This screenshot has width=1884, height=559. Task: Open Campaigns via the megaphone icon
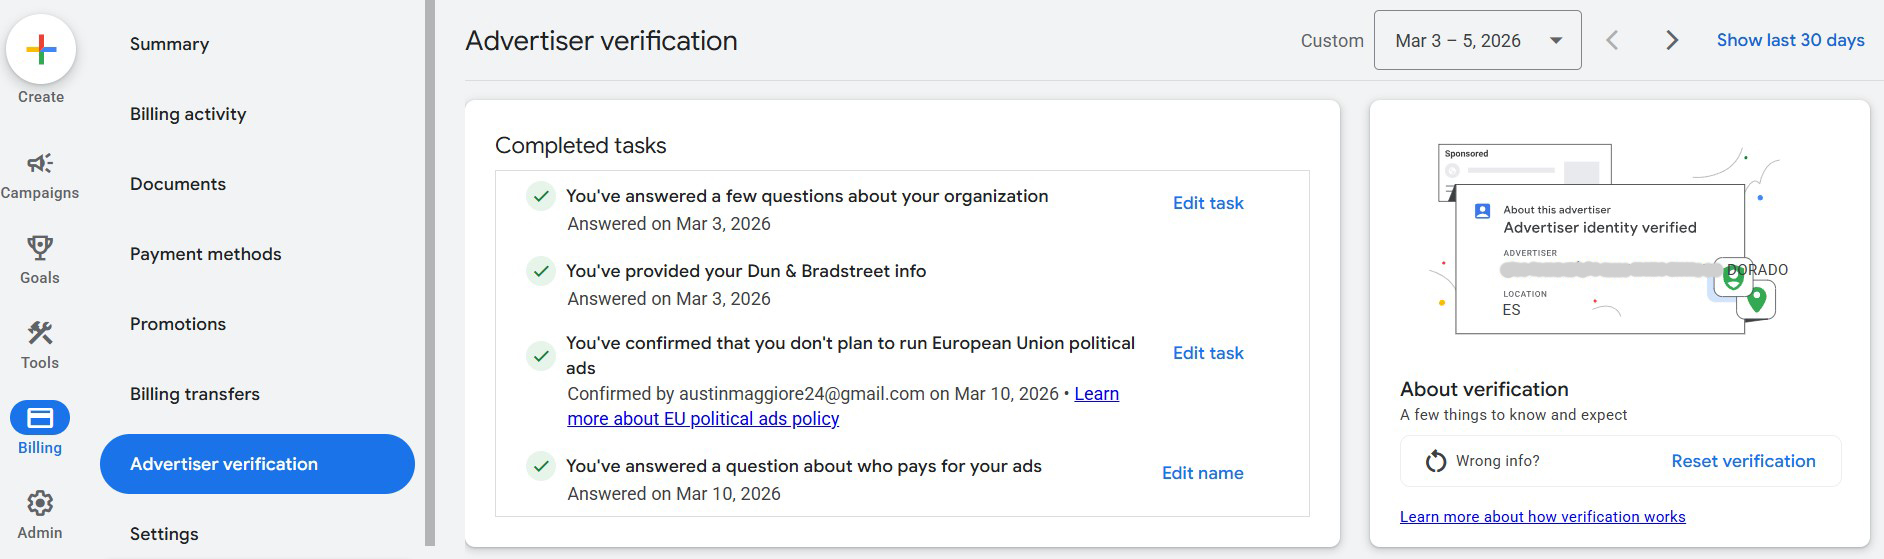pos(40,164)
